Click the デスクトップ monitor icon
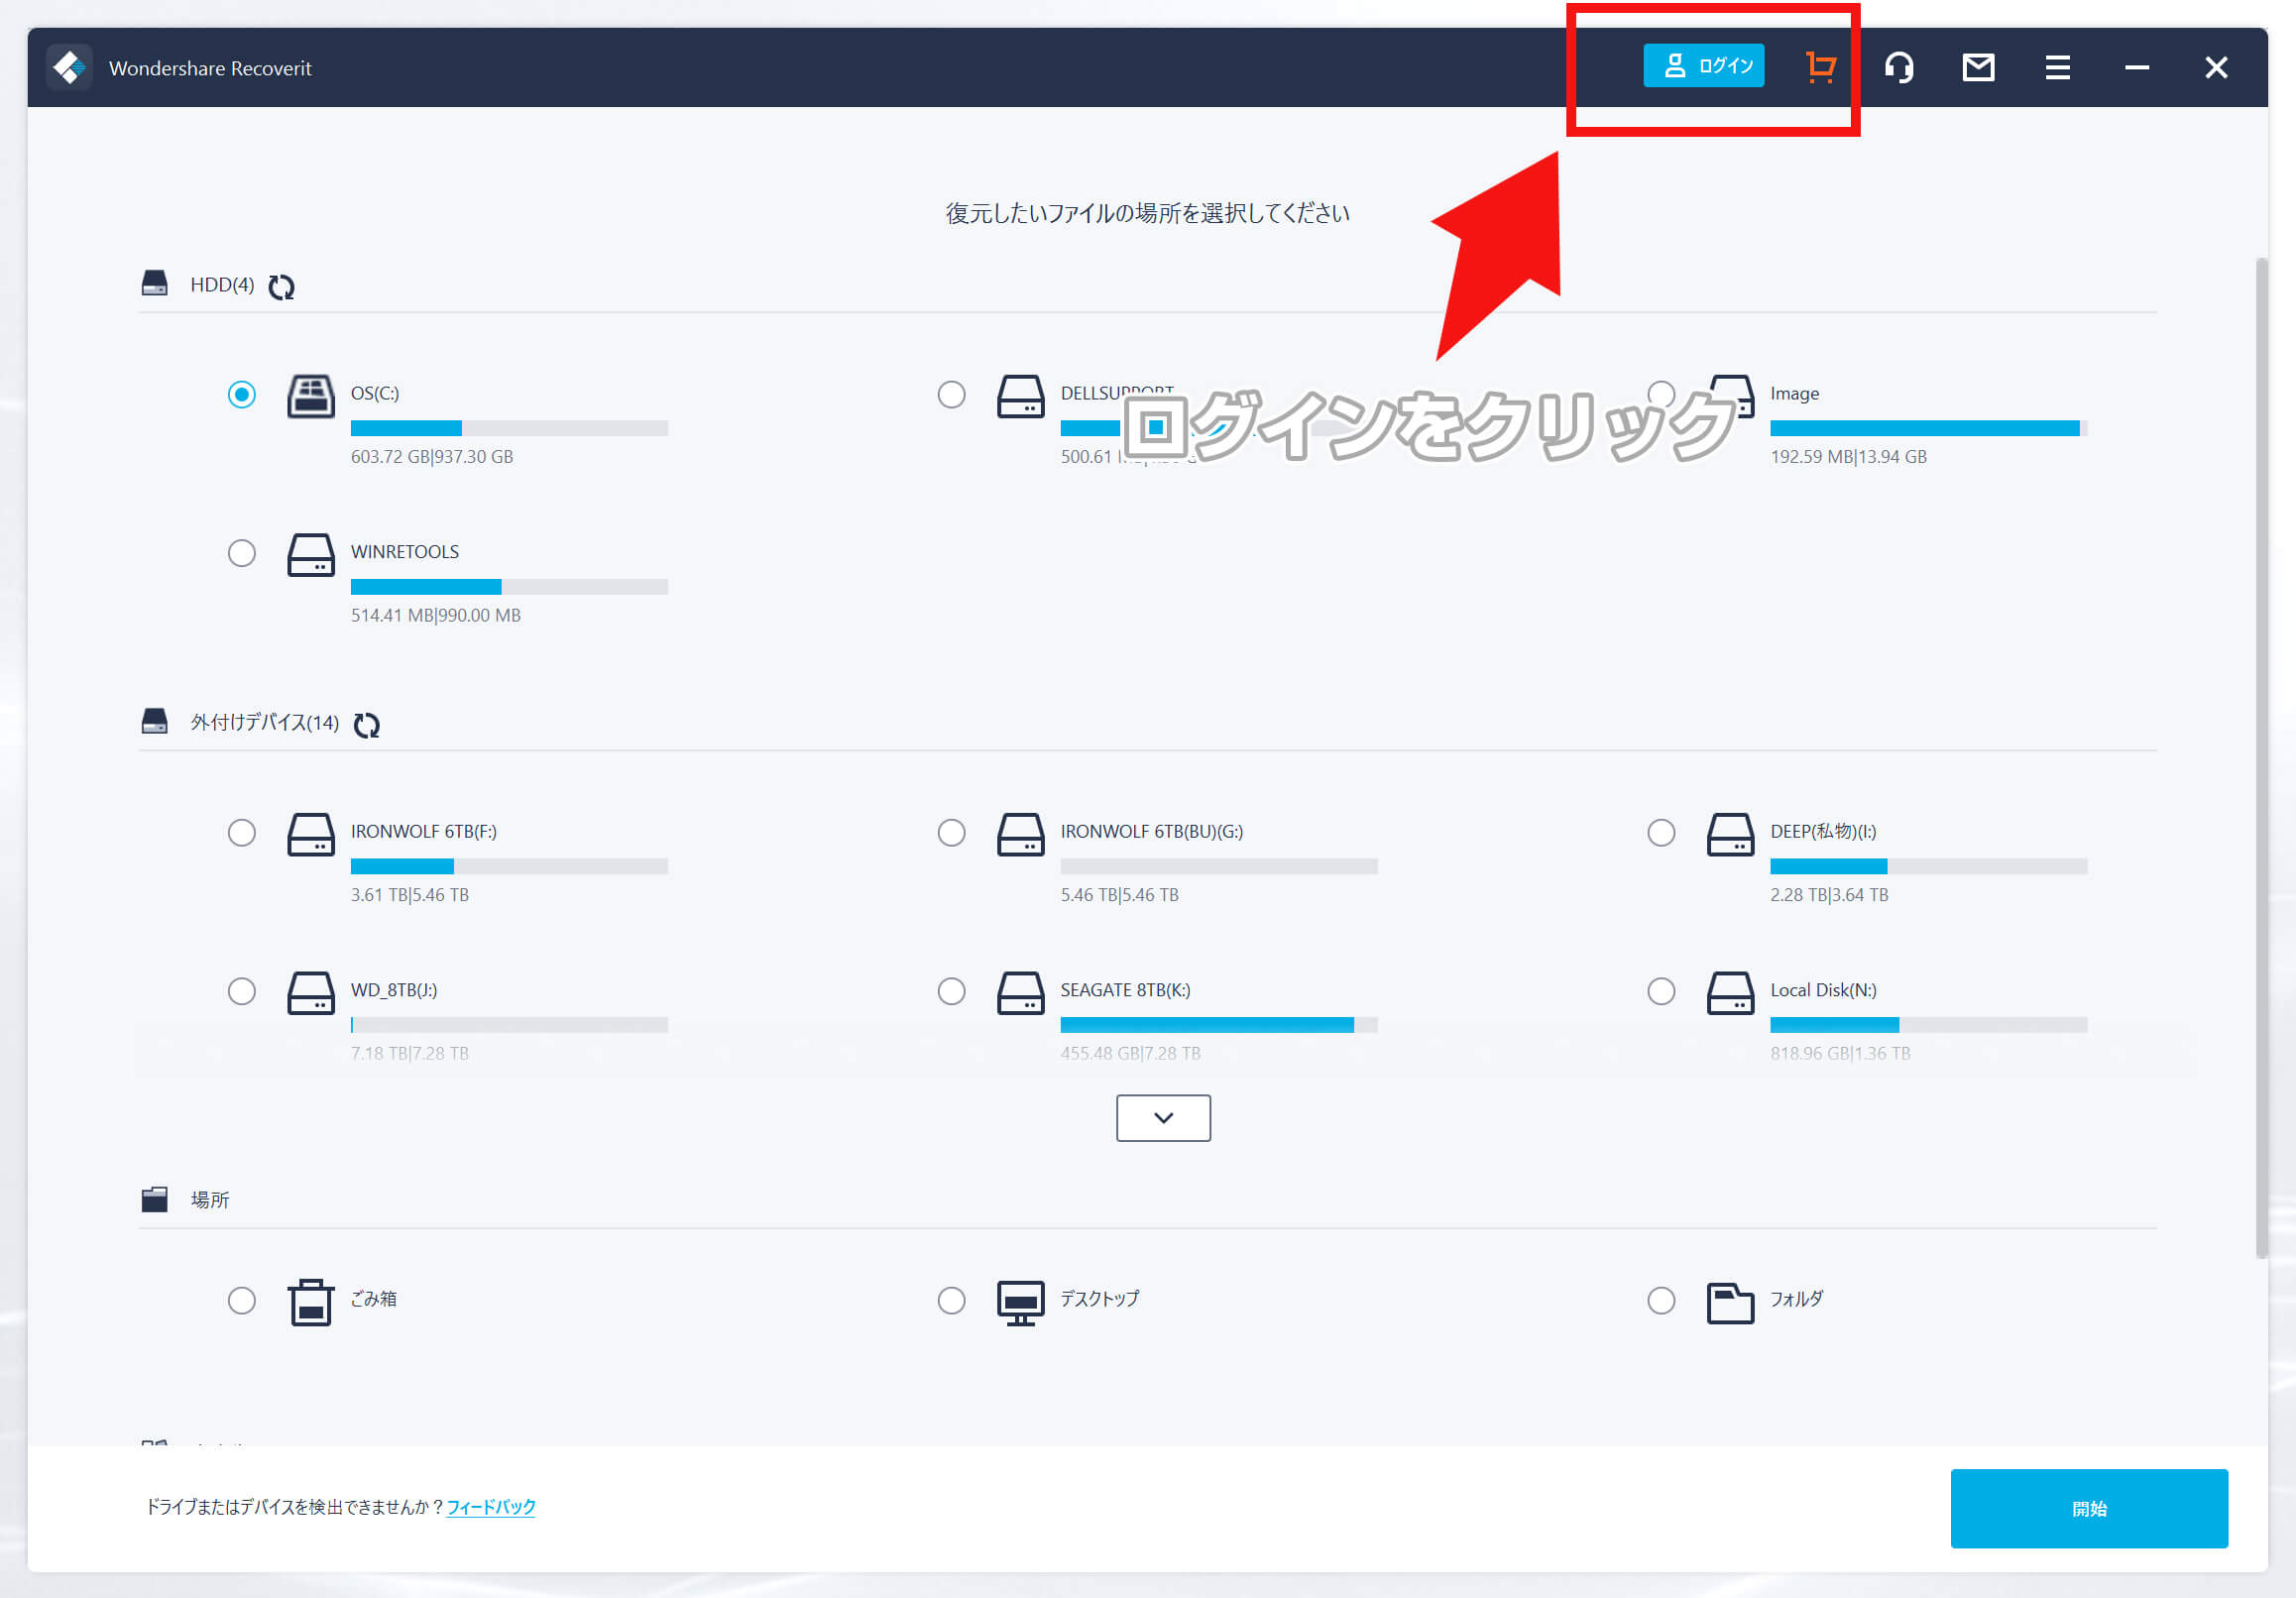2296x1598 pixels. tap(1021, 1303)
